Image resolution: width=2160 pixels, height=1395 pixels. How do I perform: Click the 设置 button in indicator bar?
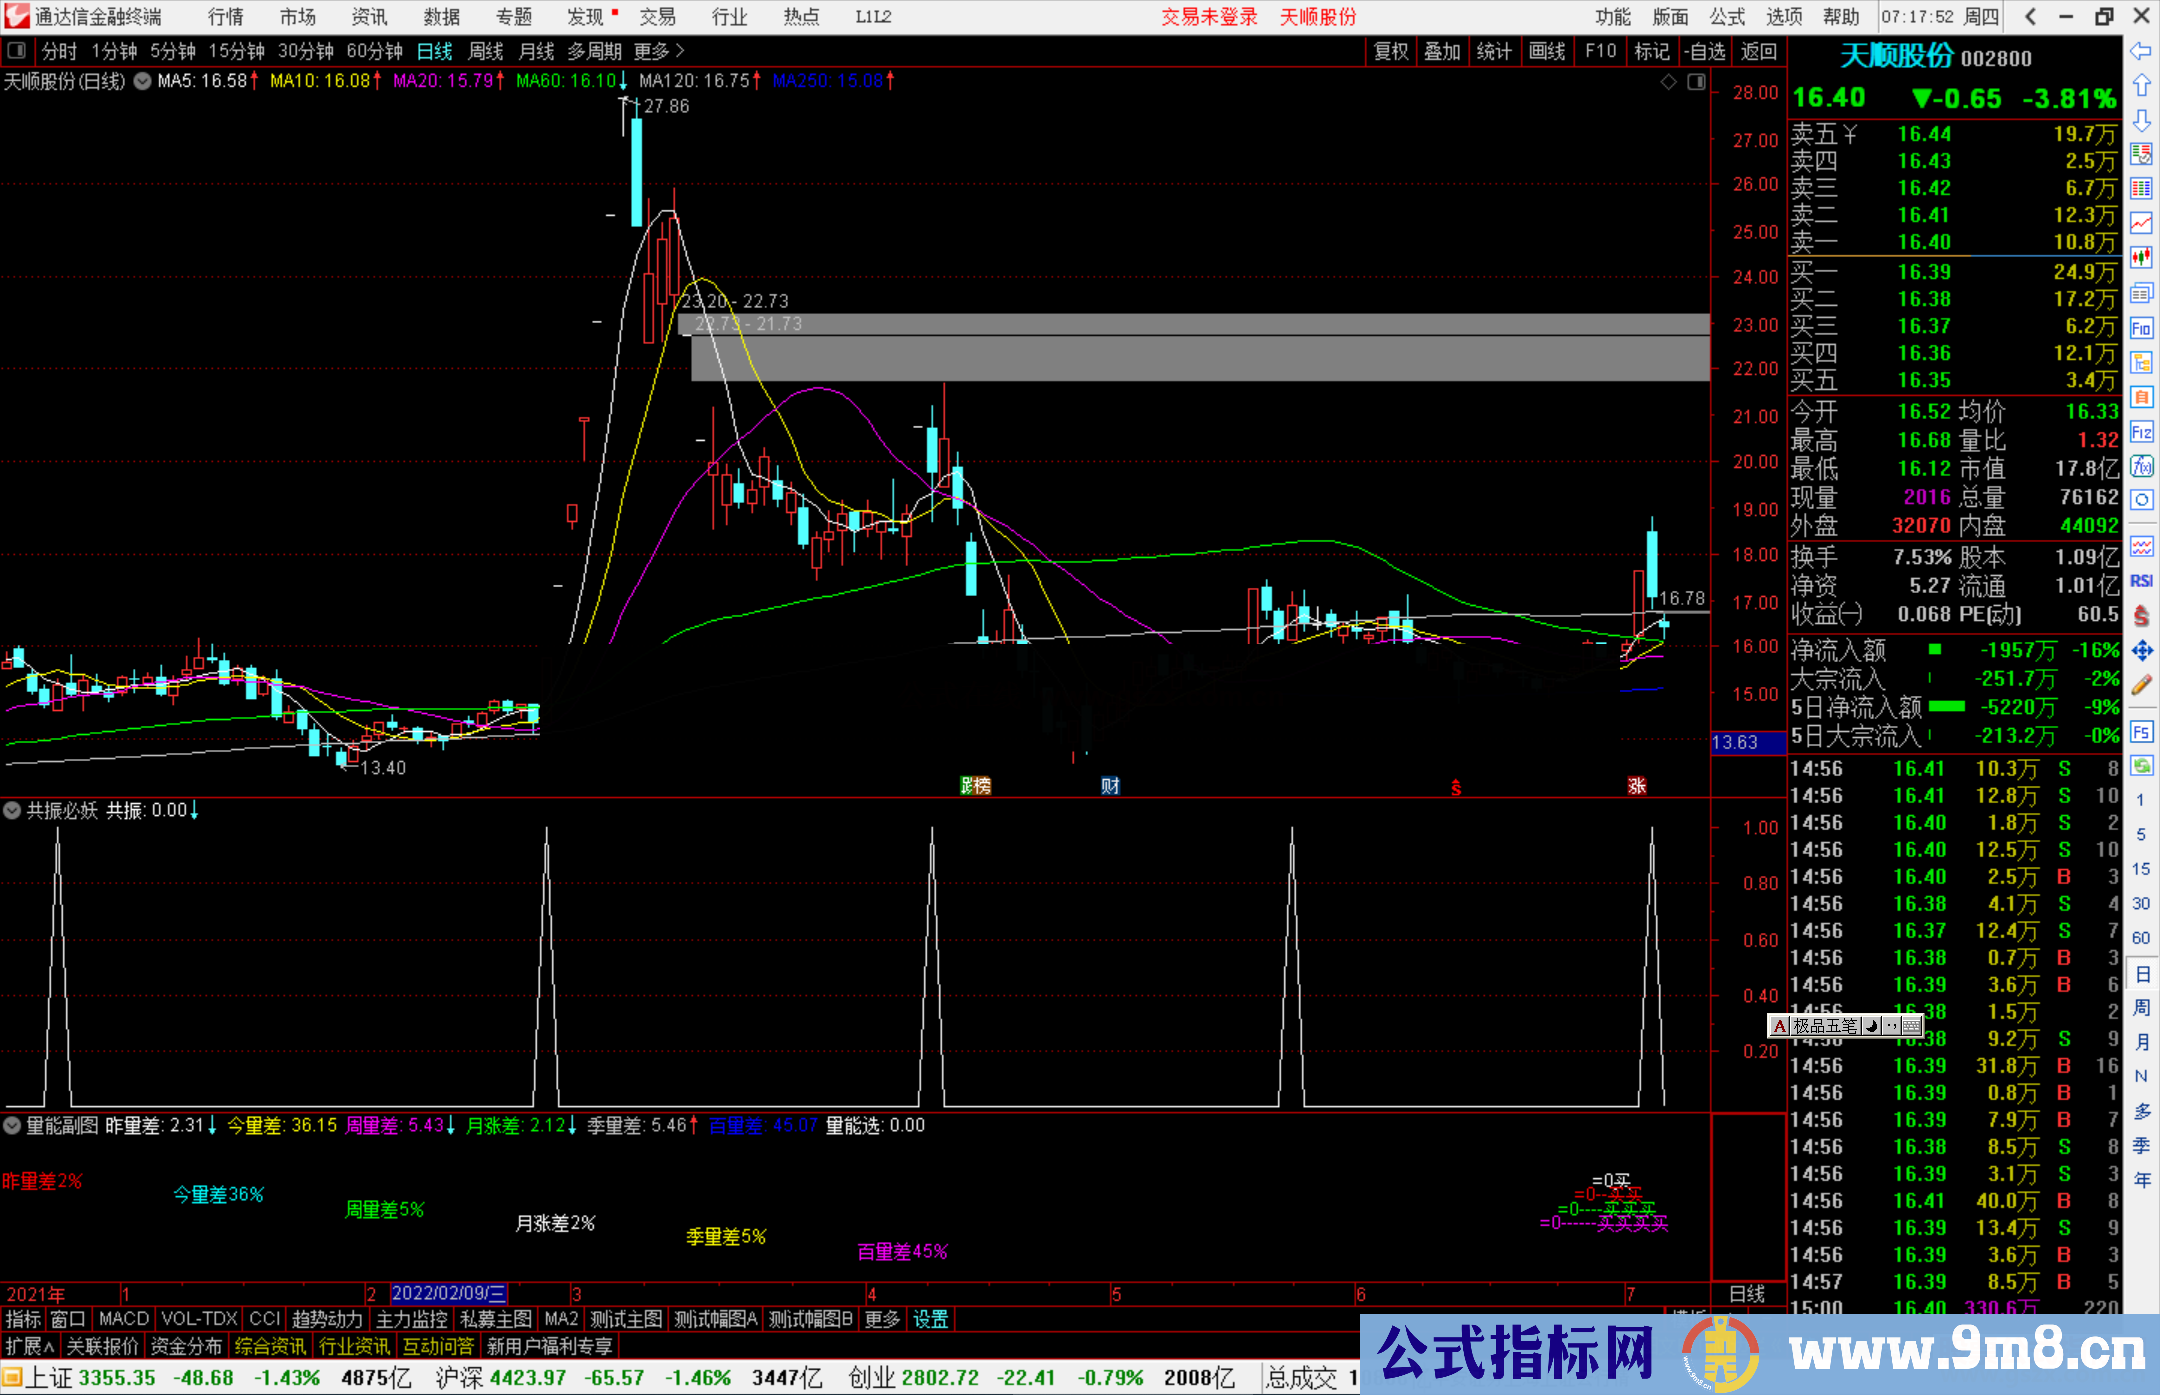pos(931,1319)
